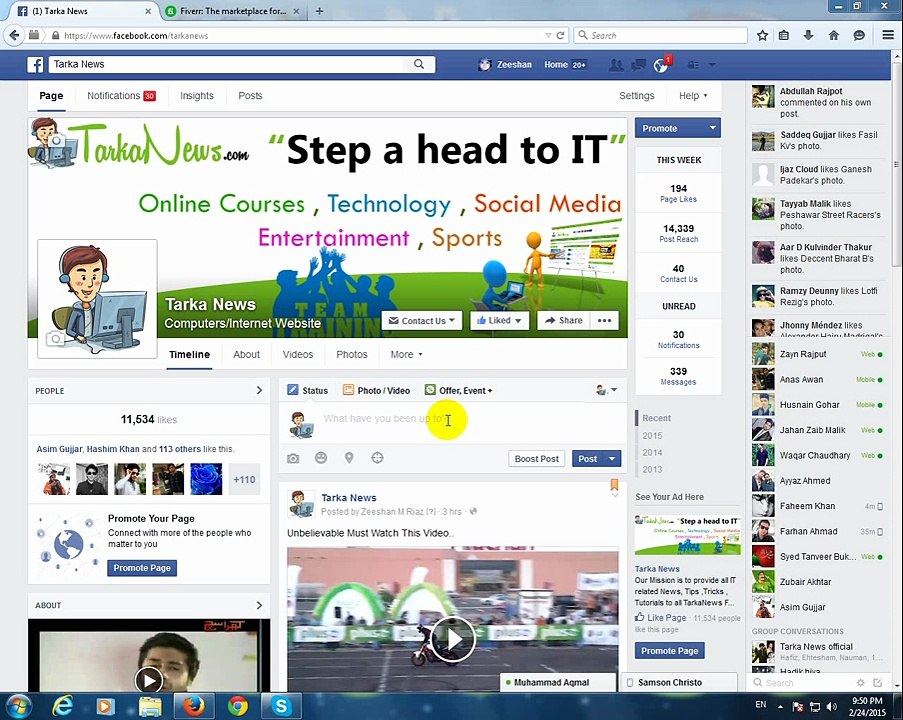Open Skype from the taskbar

click(x=281, y=706)
